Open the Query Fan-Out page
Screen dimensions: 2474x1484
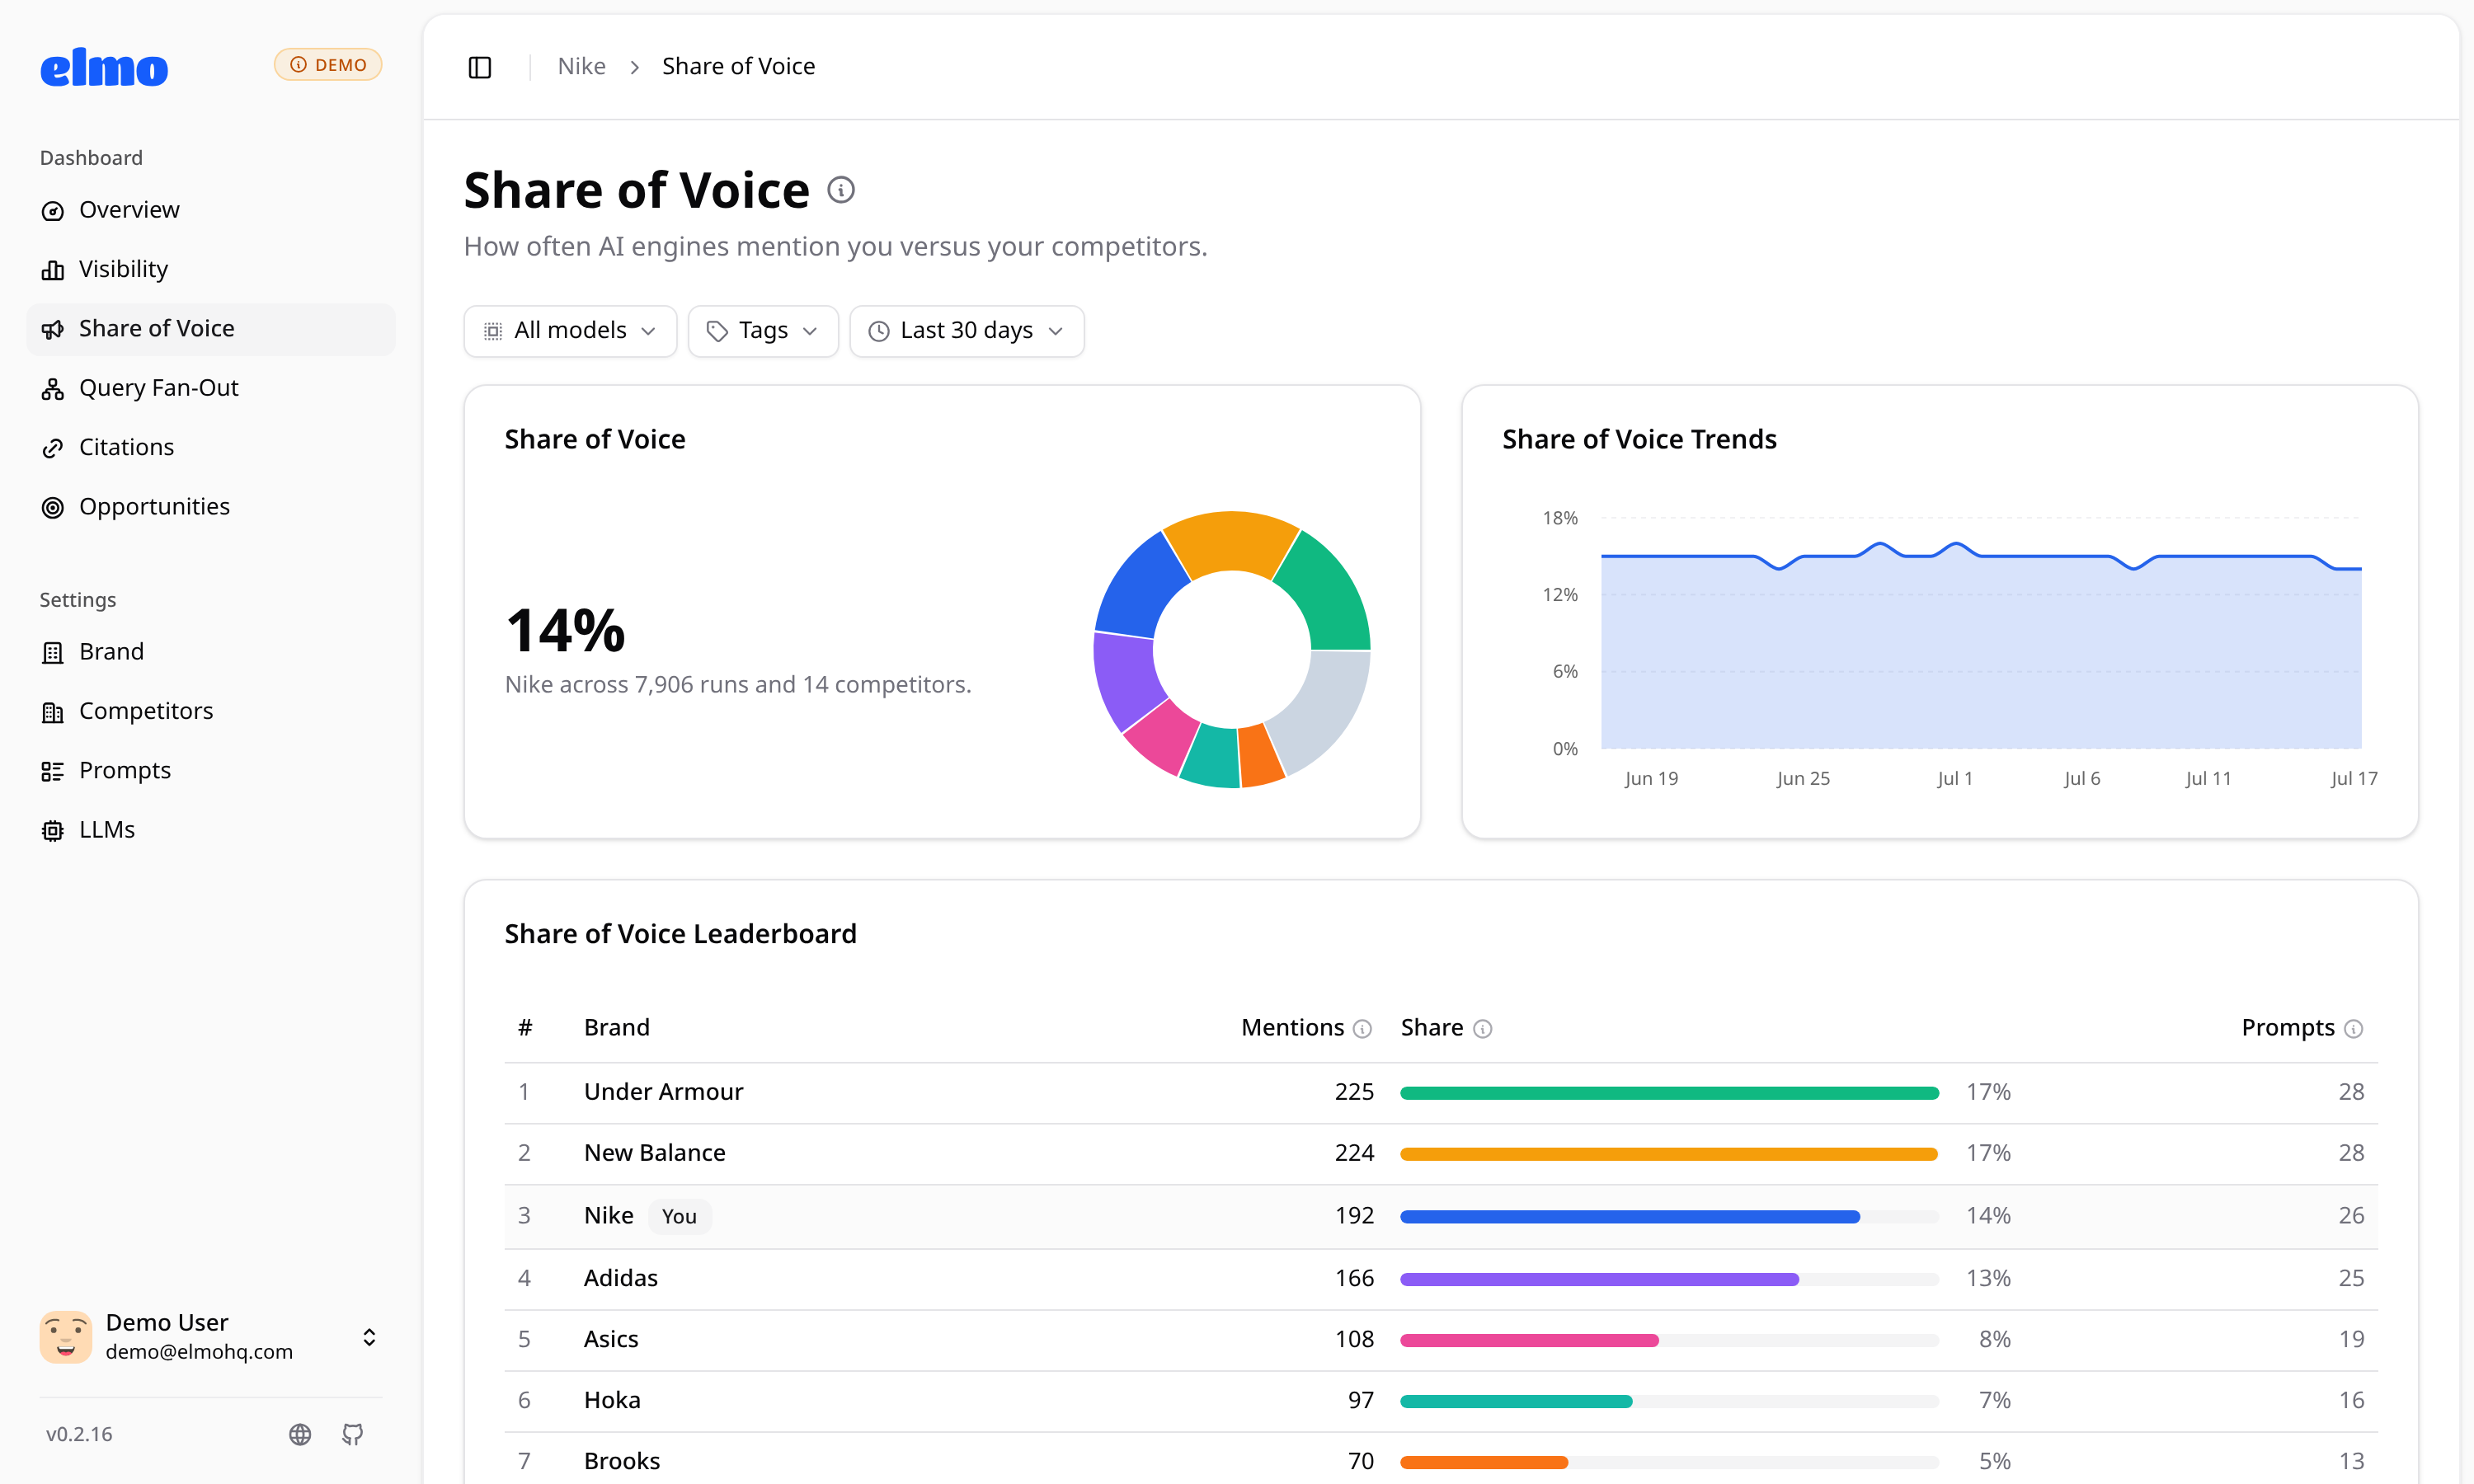[211, 388]
